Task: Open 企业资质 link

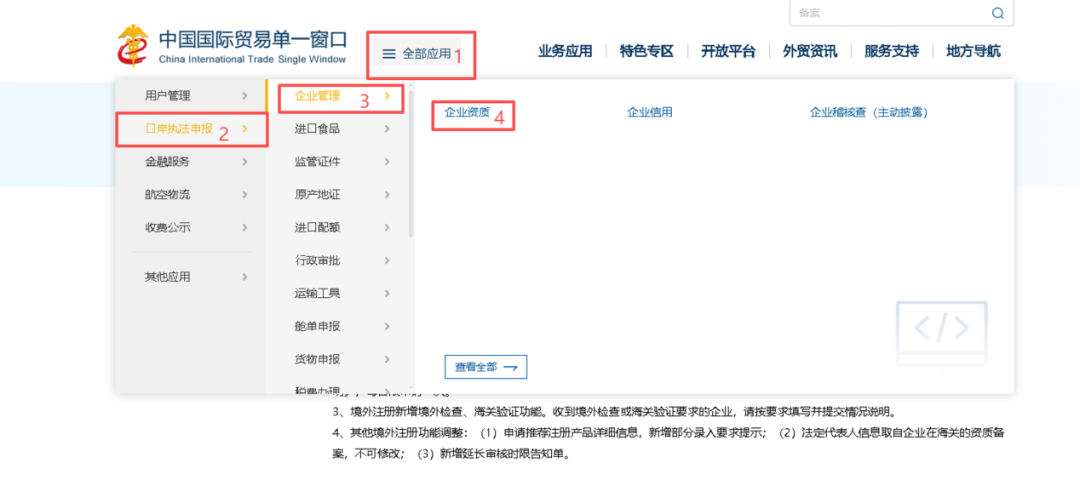Action: point(467,113)
